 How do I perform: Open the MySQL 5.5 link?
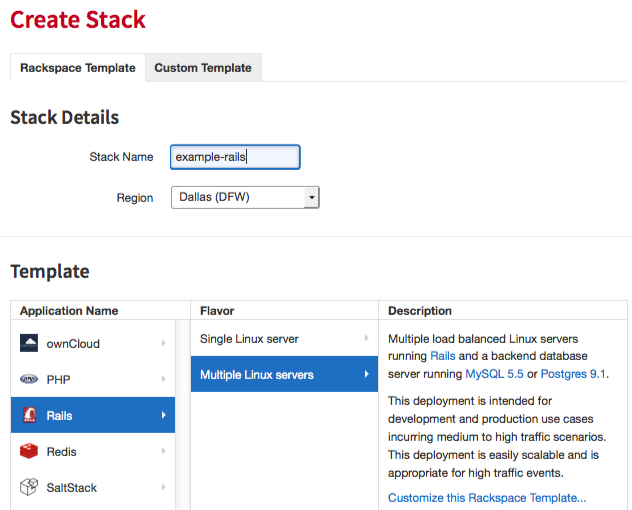(494, 374)
